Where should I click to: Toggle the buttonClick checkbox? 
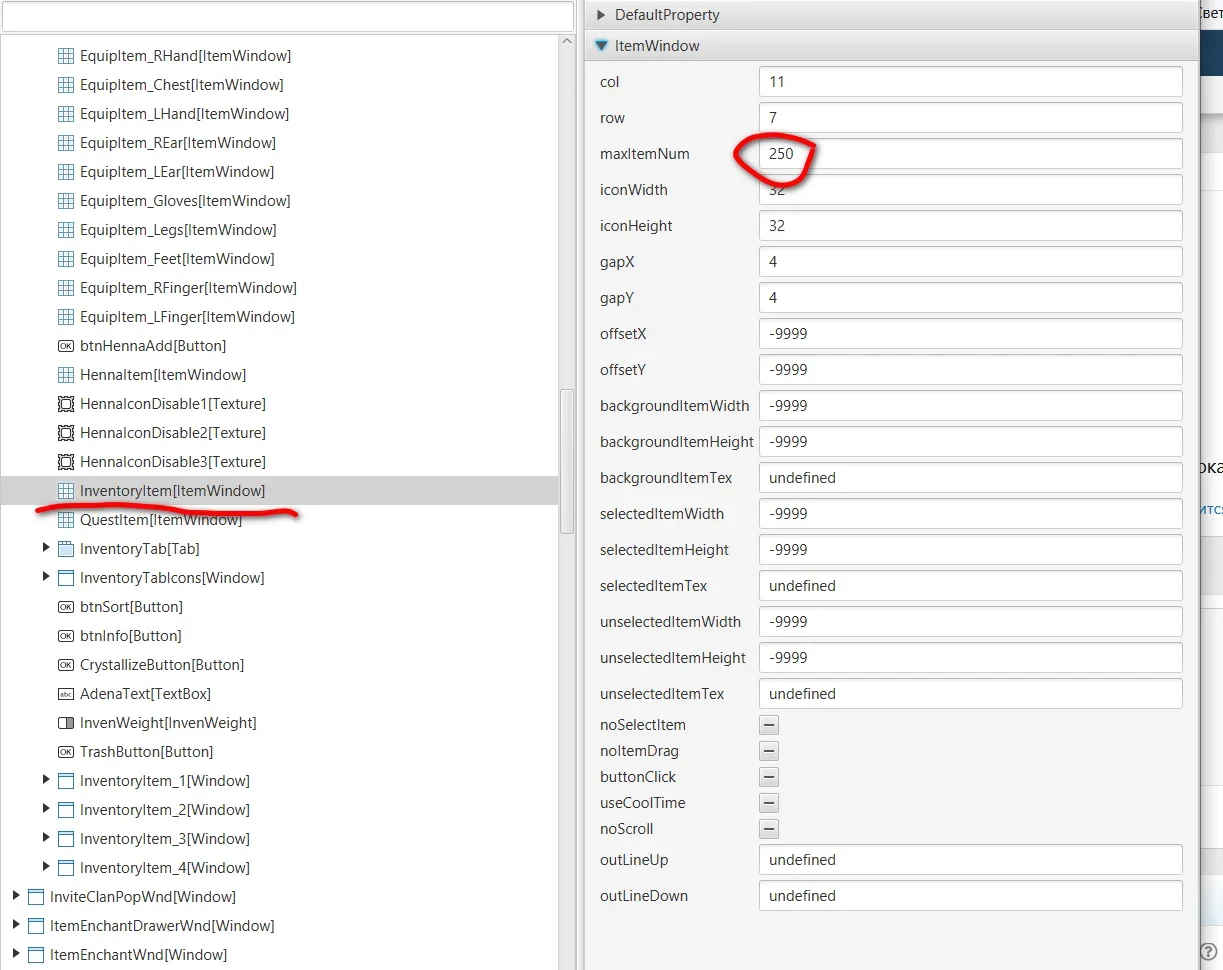tap(769, 777)
